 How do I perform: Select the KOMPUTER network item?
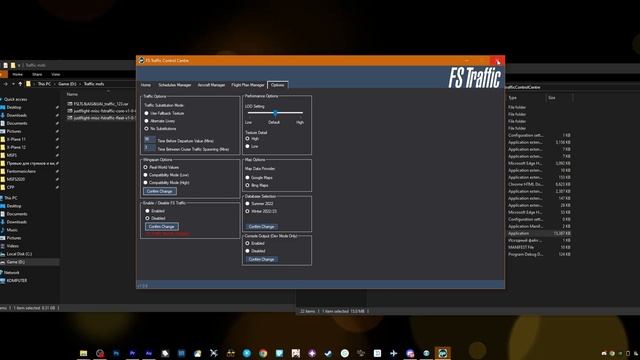[x=17, y=280]
